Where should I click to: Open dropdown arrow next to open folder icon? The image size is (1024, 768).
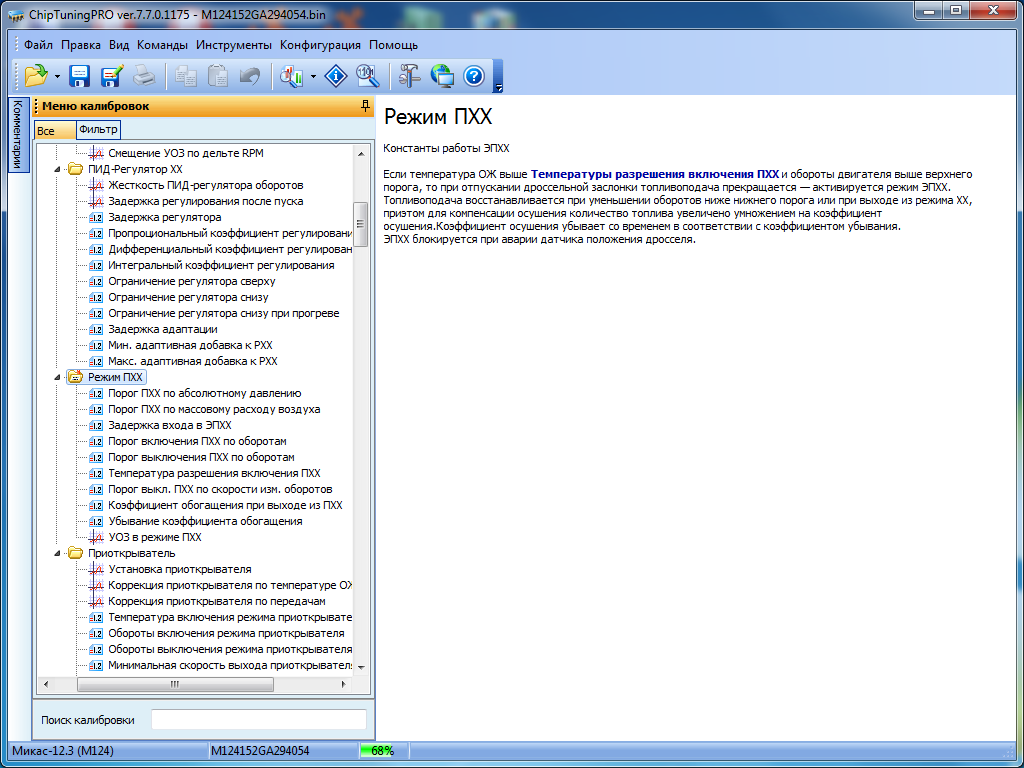(x=57, y=76)
